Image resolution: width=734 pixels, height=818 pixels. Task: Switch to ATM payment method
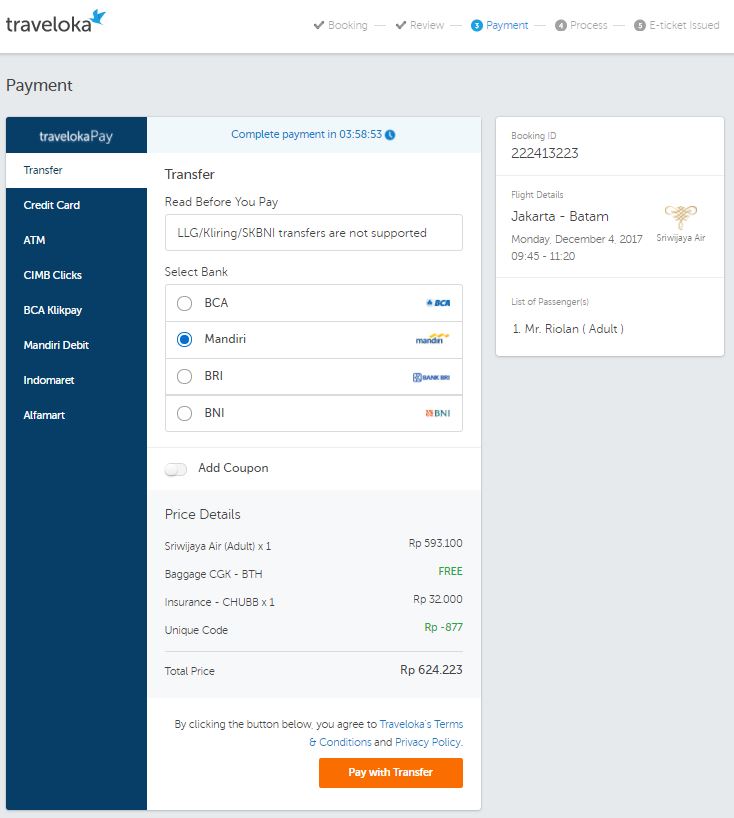click(x=76, y=240)
